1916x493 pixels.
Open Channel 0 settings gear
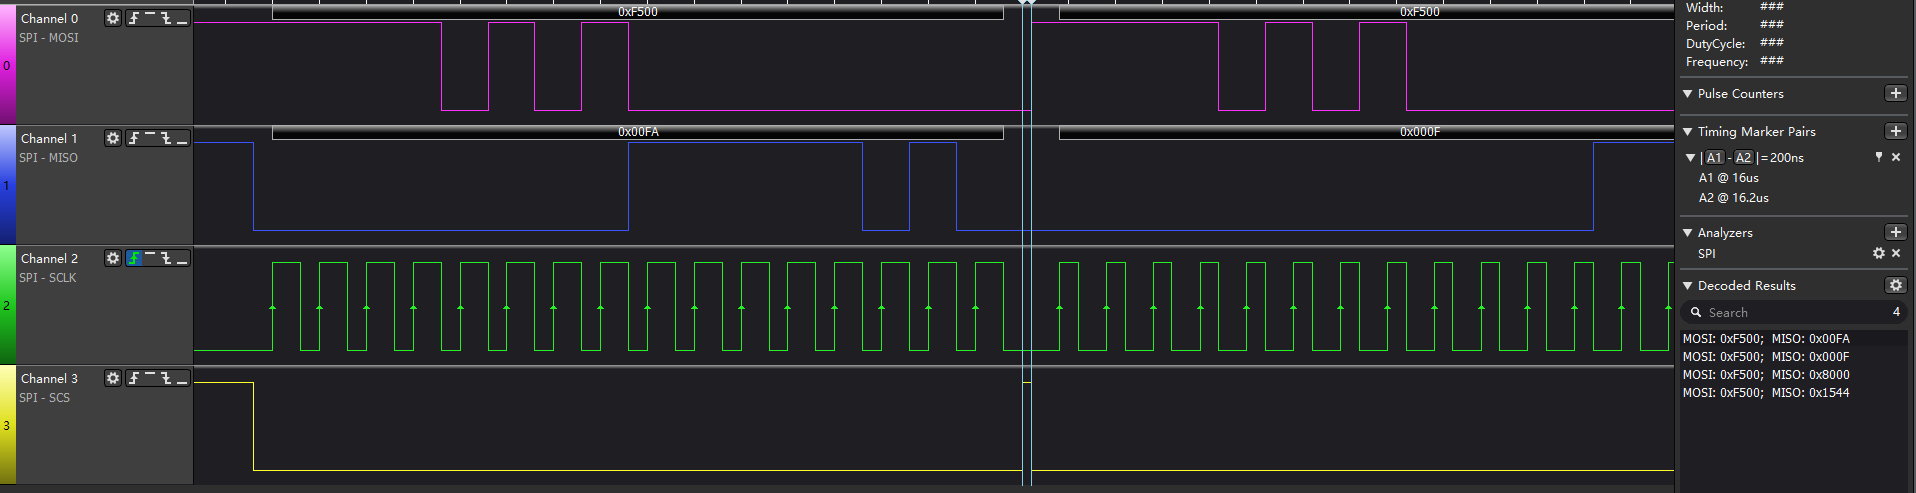(x=113, y=18)
